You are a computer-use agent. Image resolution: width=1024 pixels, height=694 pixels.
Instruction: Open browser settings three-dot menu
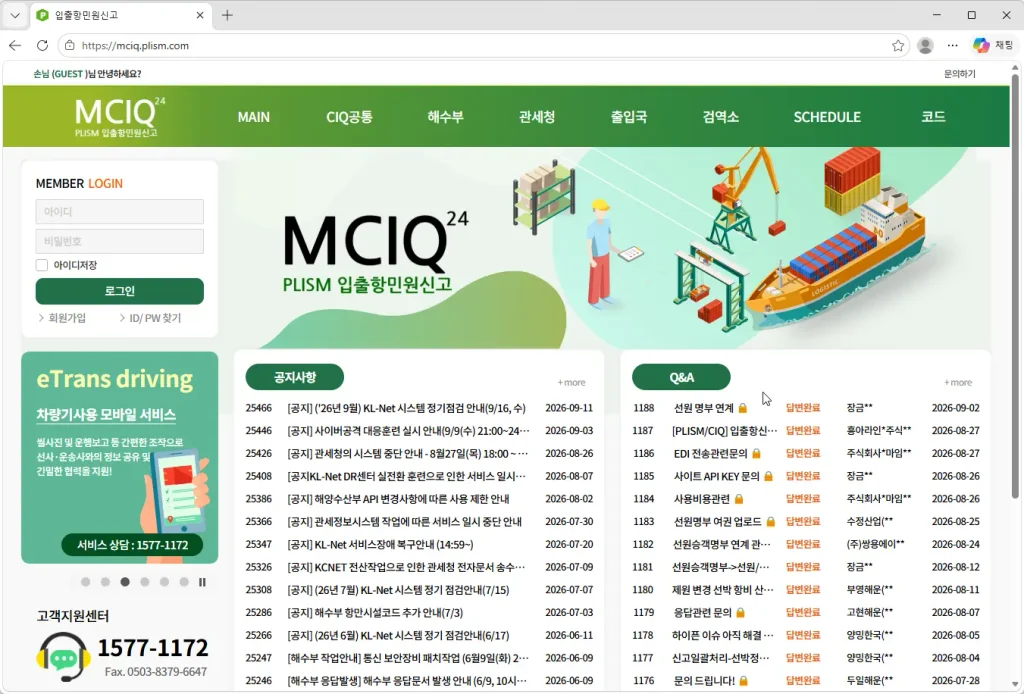point(953,46)
